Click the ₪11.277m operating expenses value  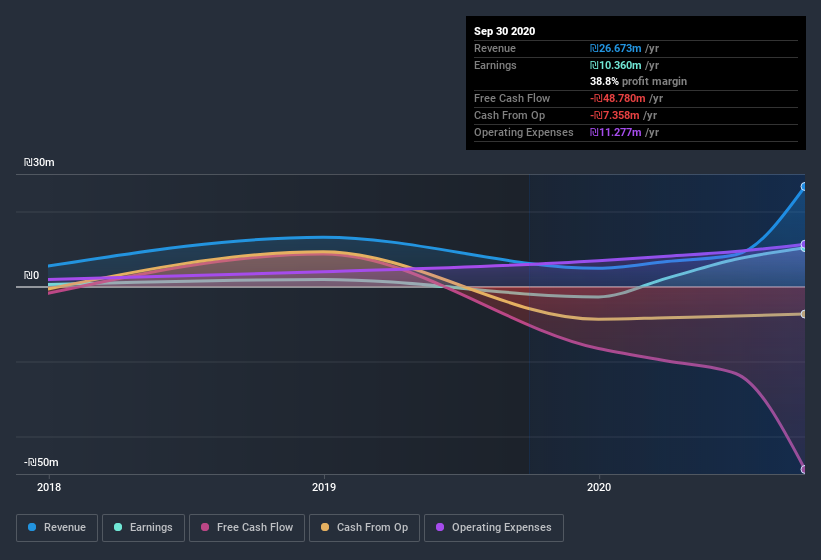pos(615,132)
